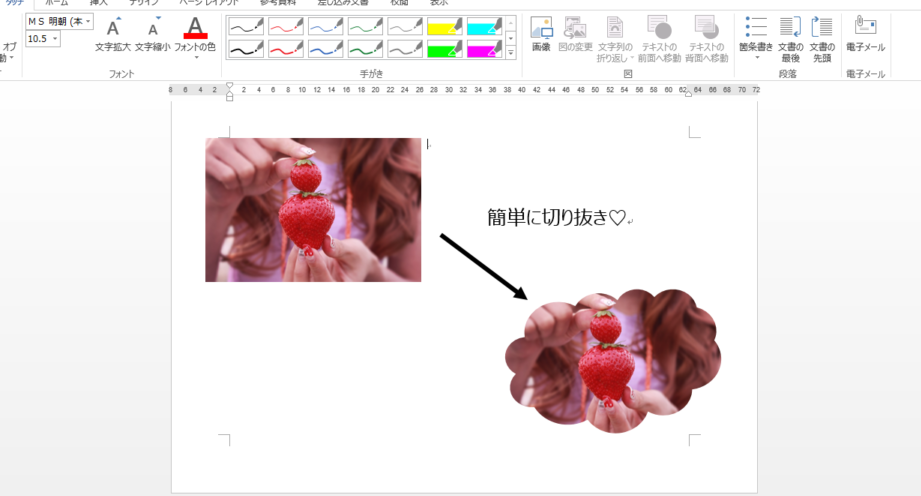Select the cloud-shaped cropped strawberry photo

coord(613,360)
